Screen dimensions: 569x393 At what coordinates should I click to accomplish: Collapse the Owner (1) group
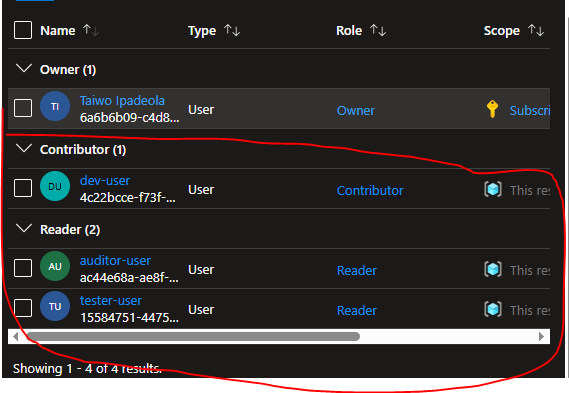[24, 68]
